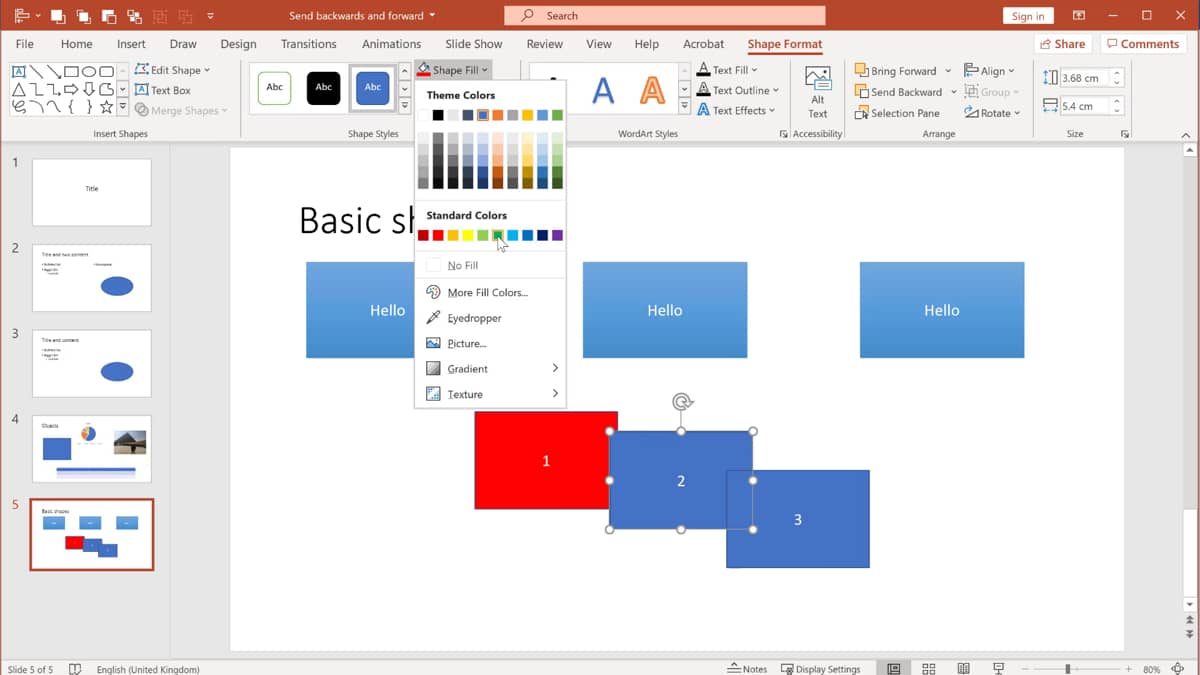This screenshot has width=1200, height=675.
Task: Apply the white outlined Abc shape style
Action: click(275, 88)
